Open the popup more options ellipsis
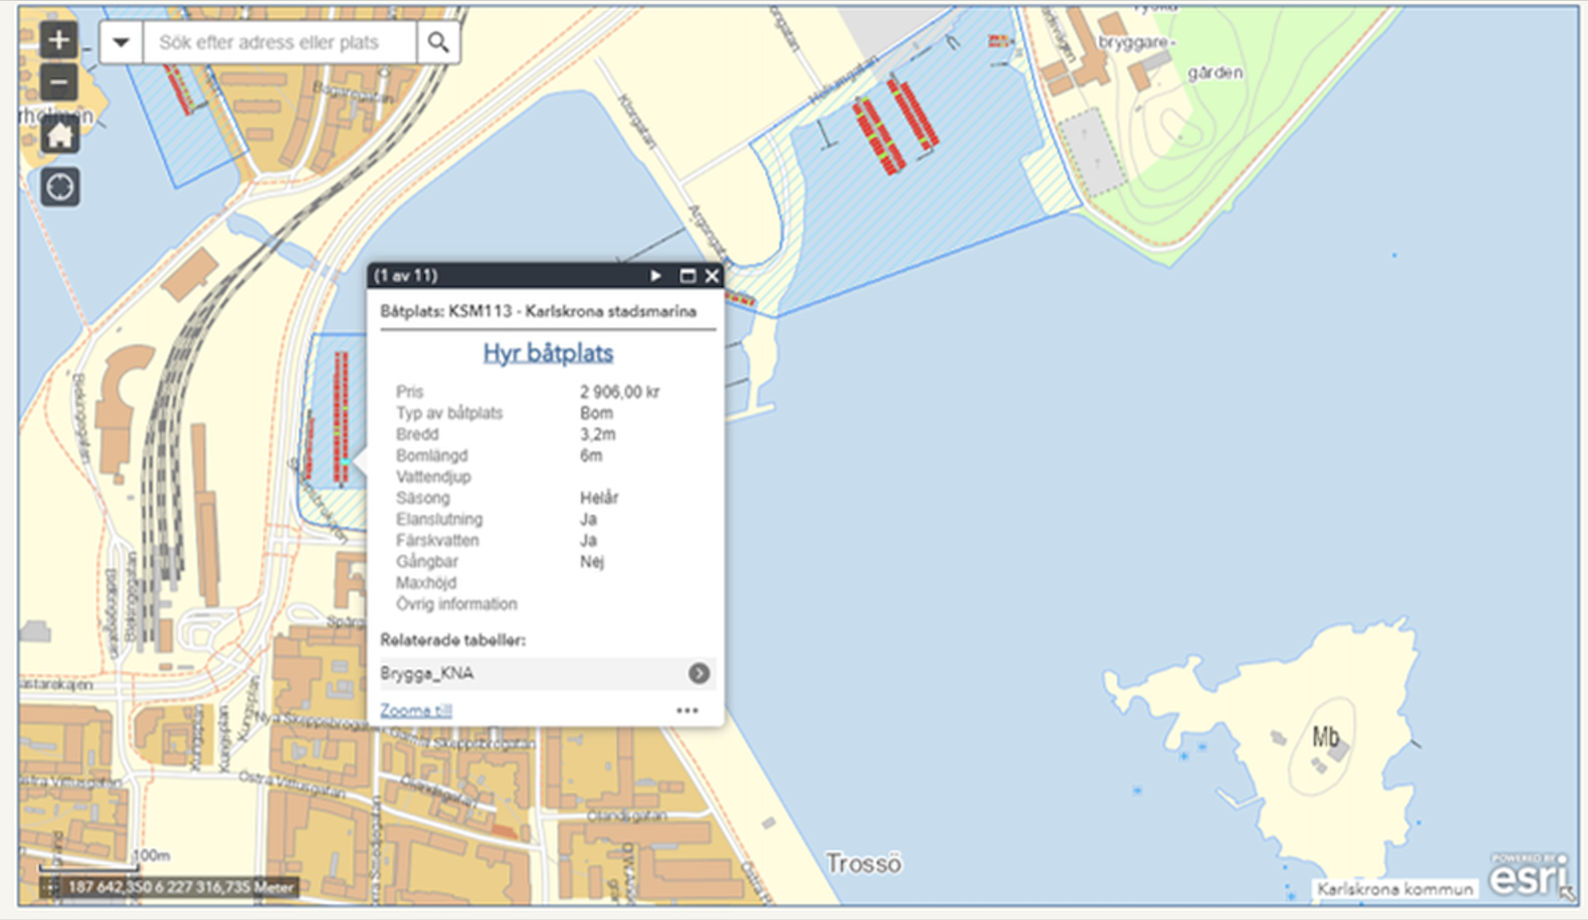 (x=687, y=710)
